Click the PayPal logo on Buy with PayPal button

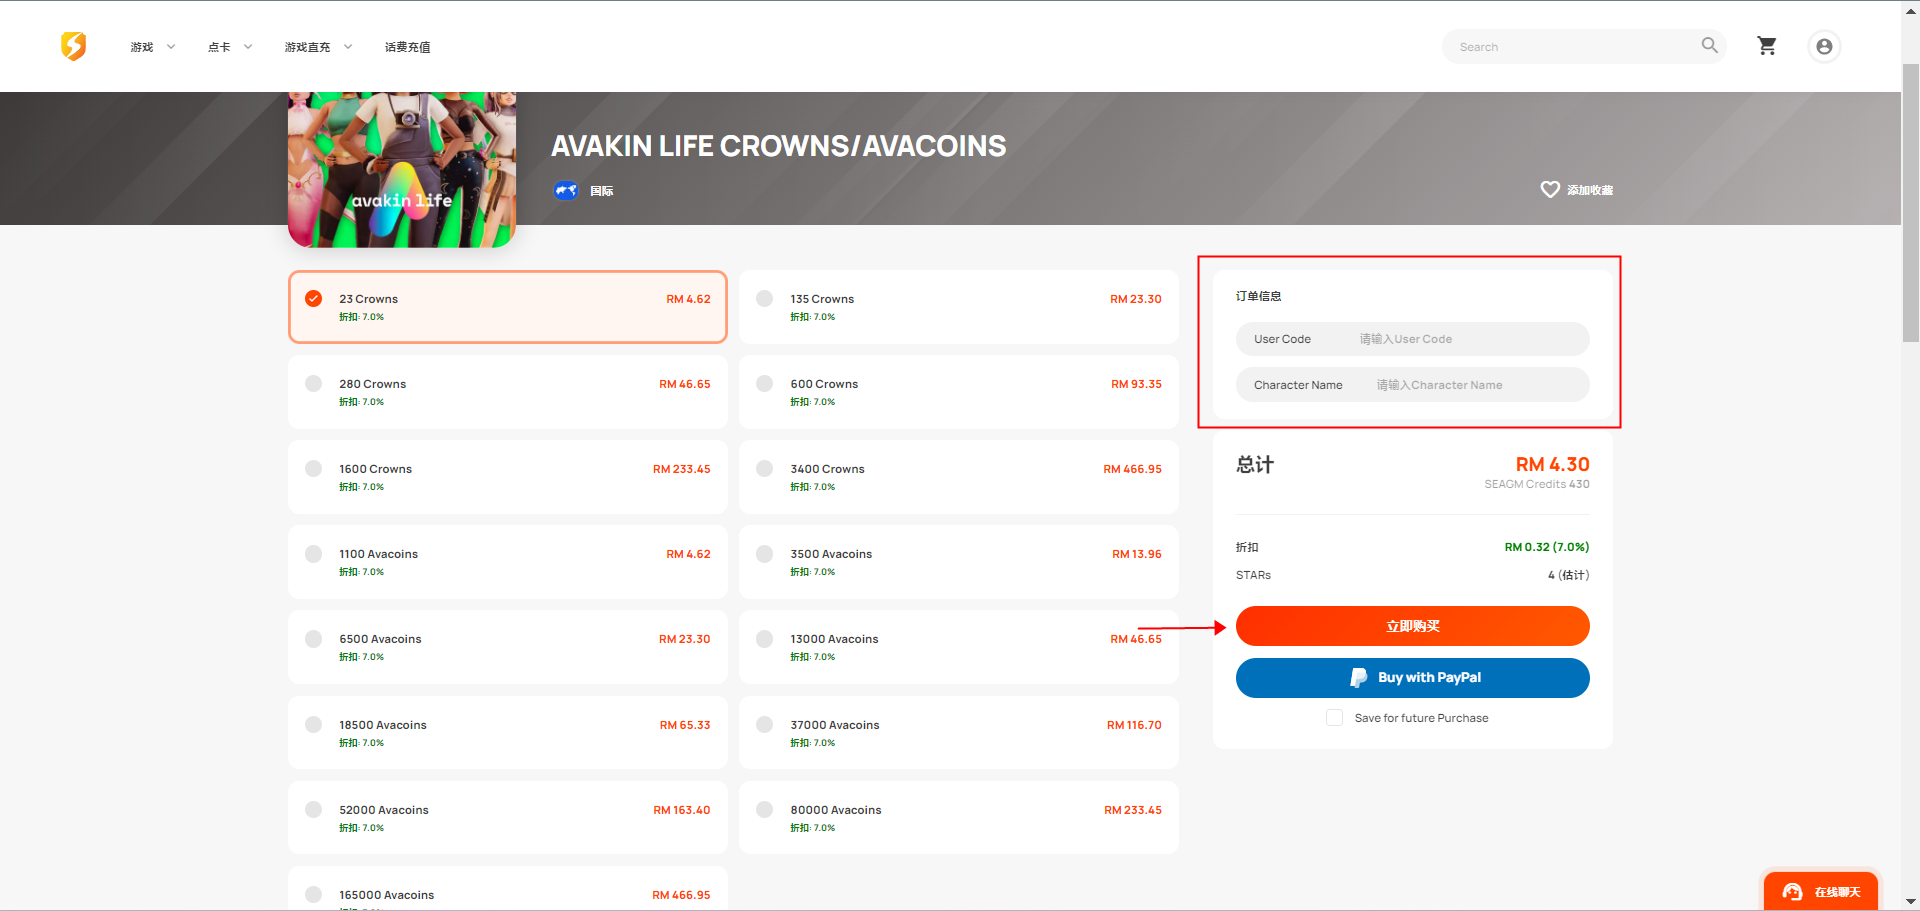[1358, 678]
